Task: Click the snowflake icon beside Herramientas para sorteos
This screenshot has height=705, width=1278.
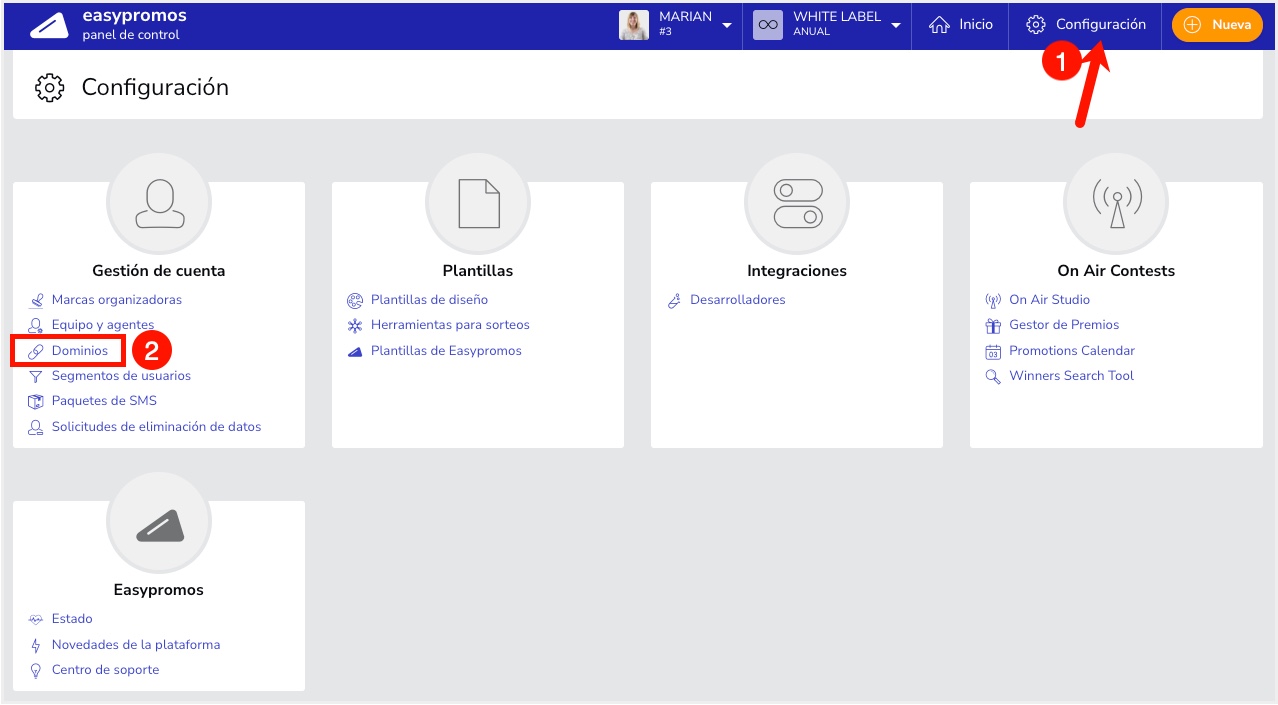Action: coord(355,326)
